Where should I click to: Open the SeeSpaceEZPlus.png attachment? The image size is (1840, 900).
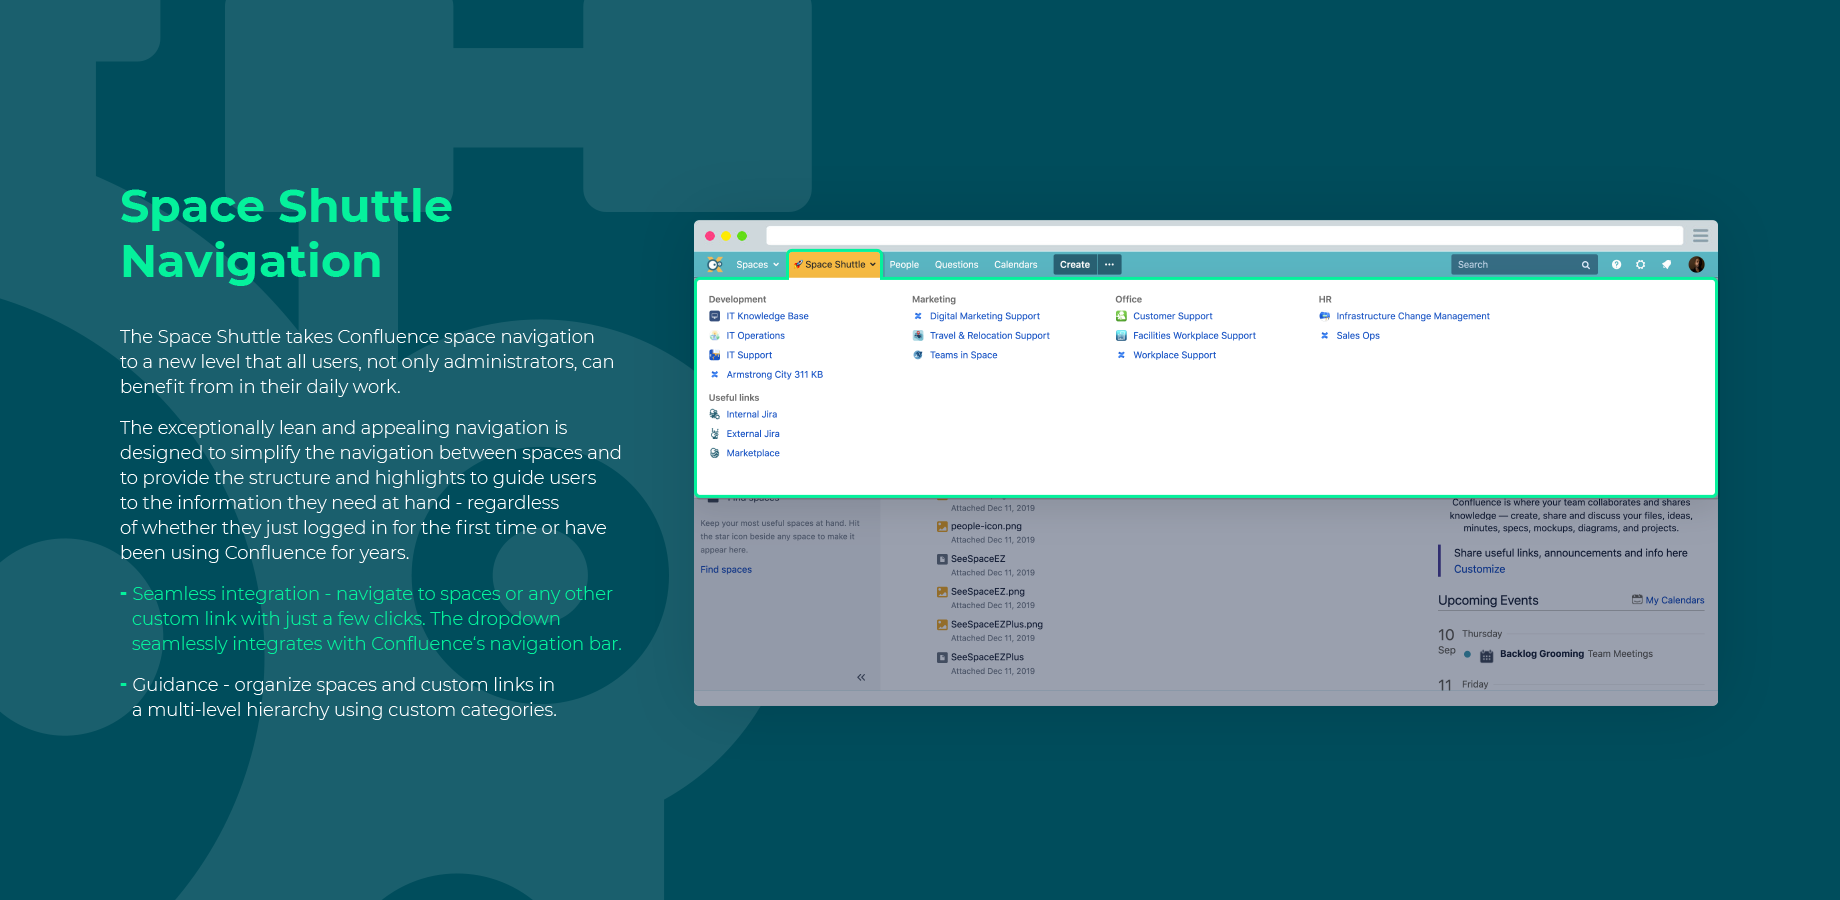coord(997,625)
